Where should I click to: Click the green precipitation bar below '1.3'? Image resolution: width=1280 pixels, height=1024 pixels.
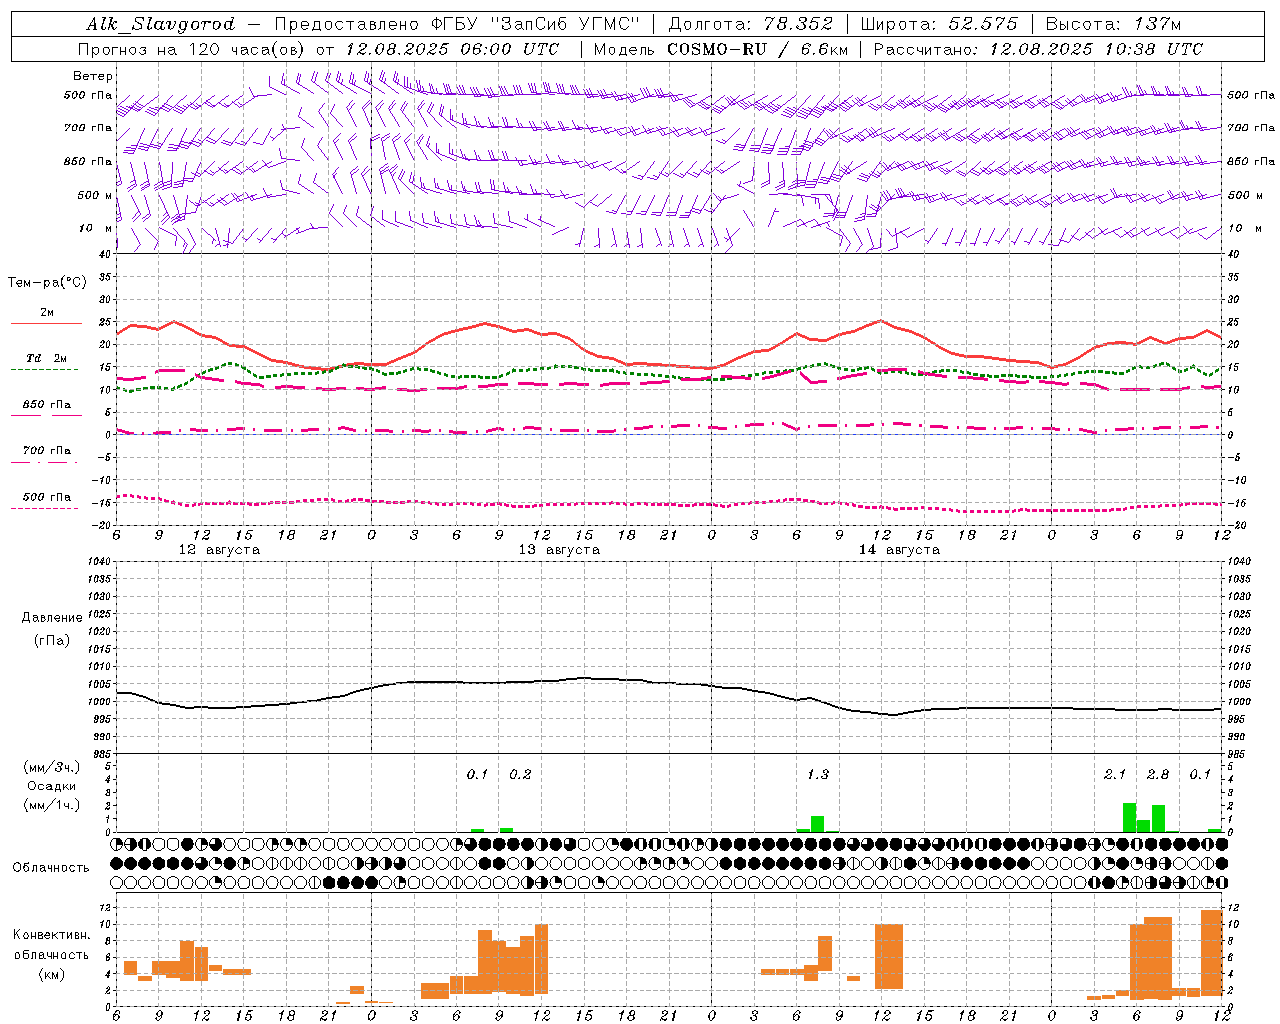tap(818, 824)
